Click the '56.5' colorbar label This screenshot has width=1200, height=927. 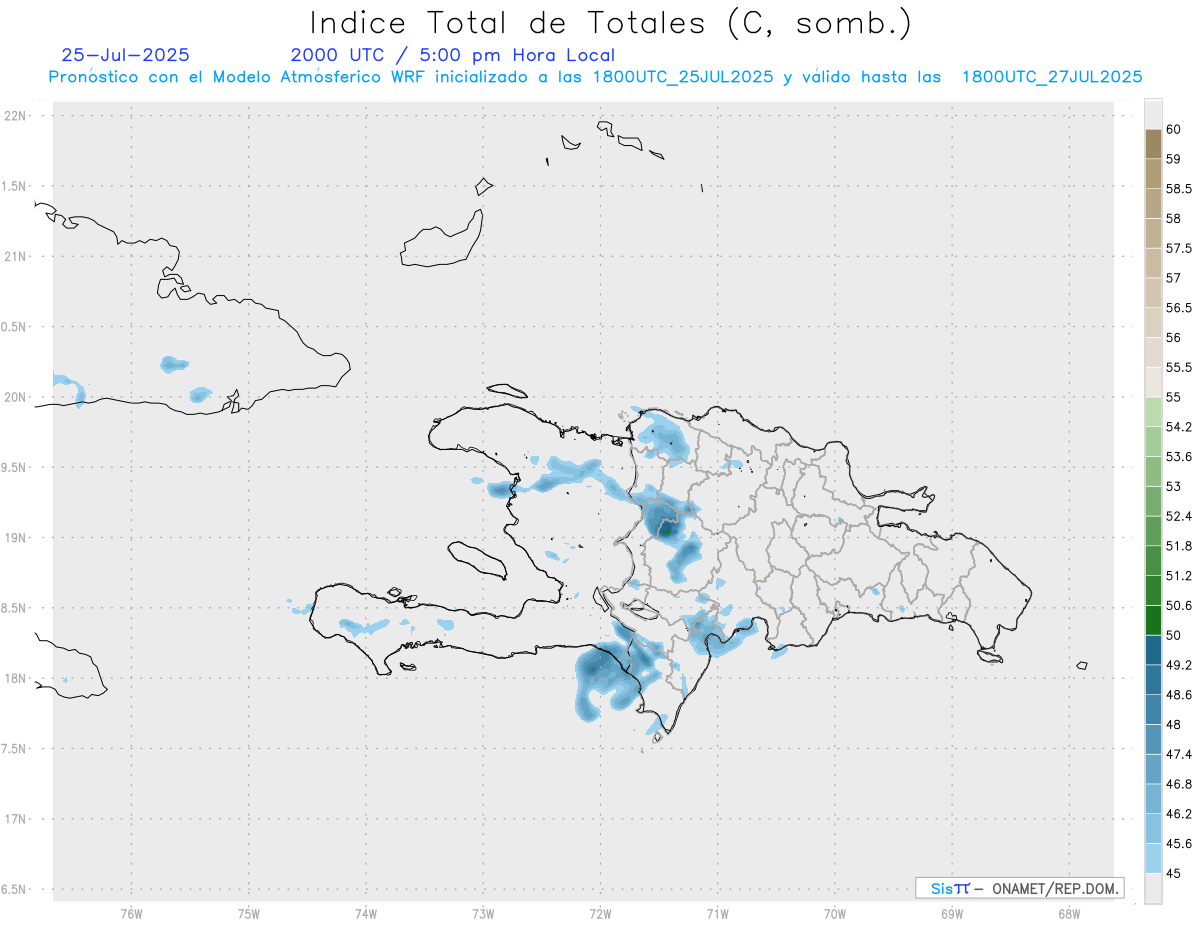pyautogui.click(x=1179, y=308)
